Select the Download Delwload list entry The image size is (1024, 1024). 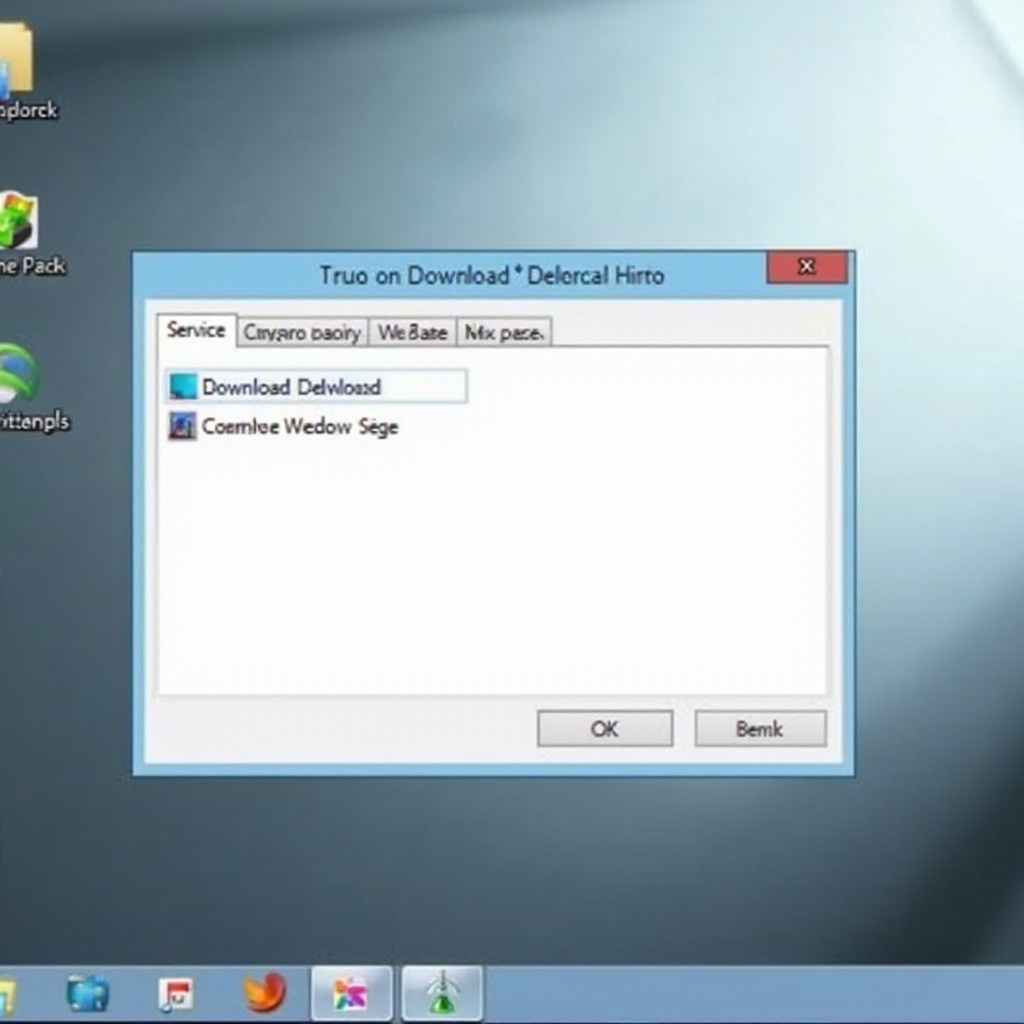pyautogui.click(x=317, y=387)
